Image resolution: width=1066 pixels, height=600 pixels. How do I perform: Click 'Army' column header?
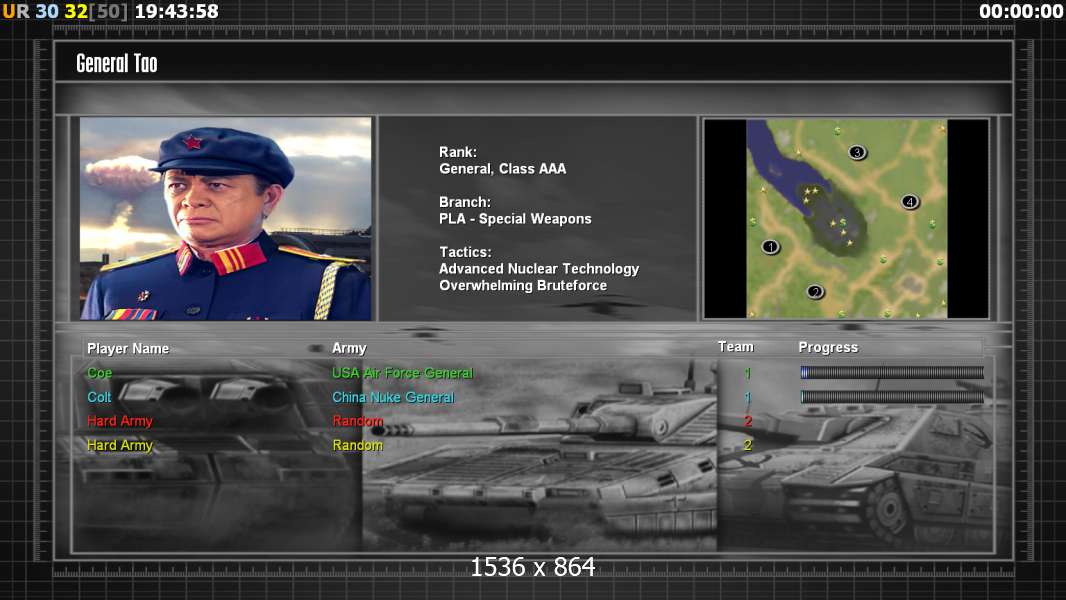tap(349, 349)
